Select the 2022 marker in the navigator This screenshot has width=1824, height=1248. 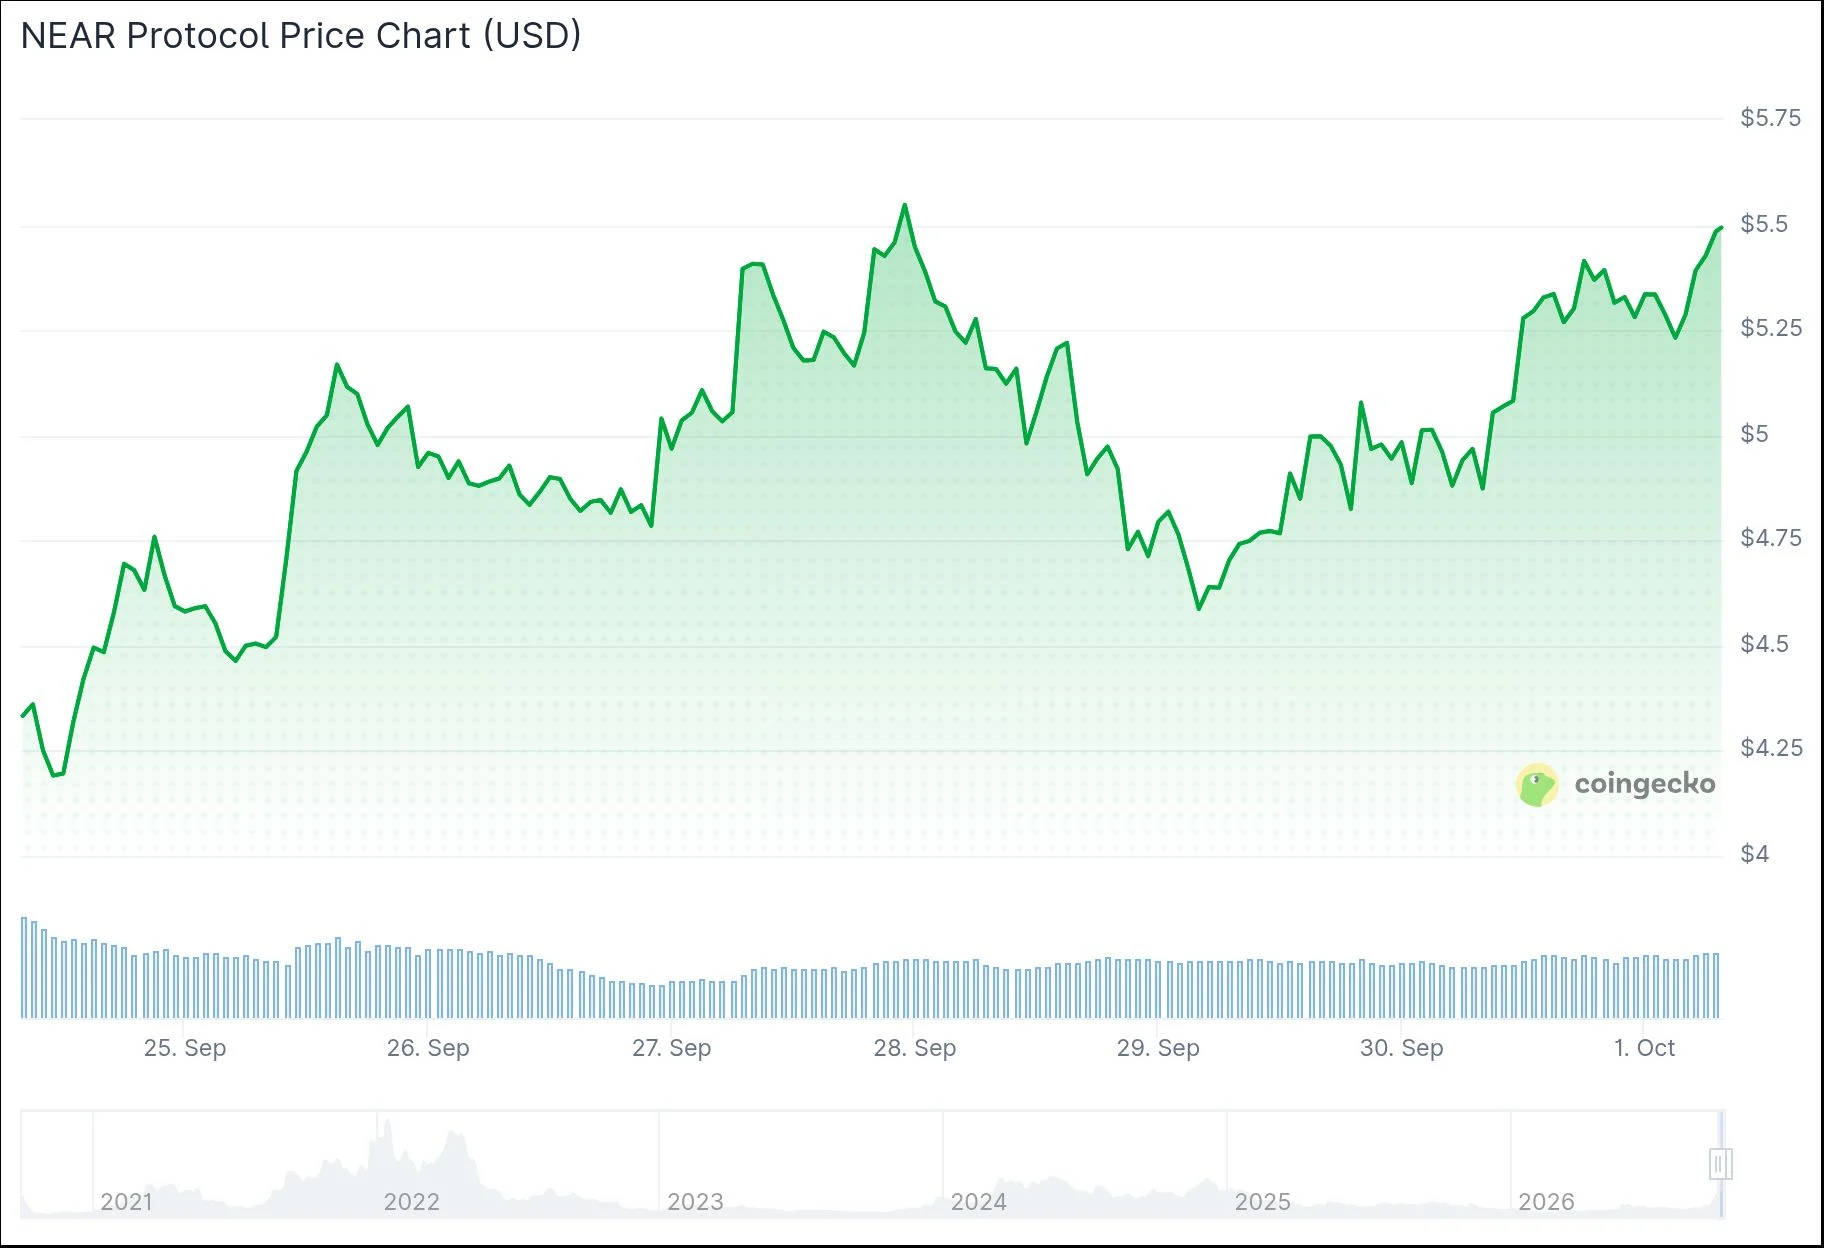411,1202
